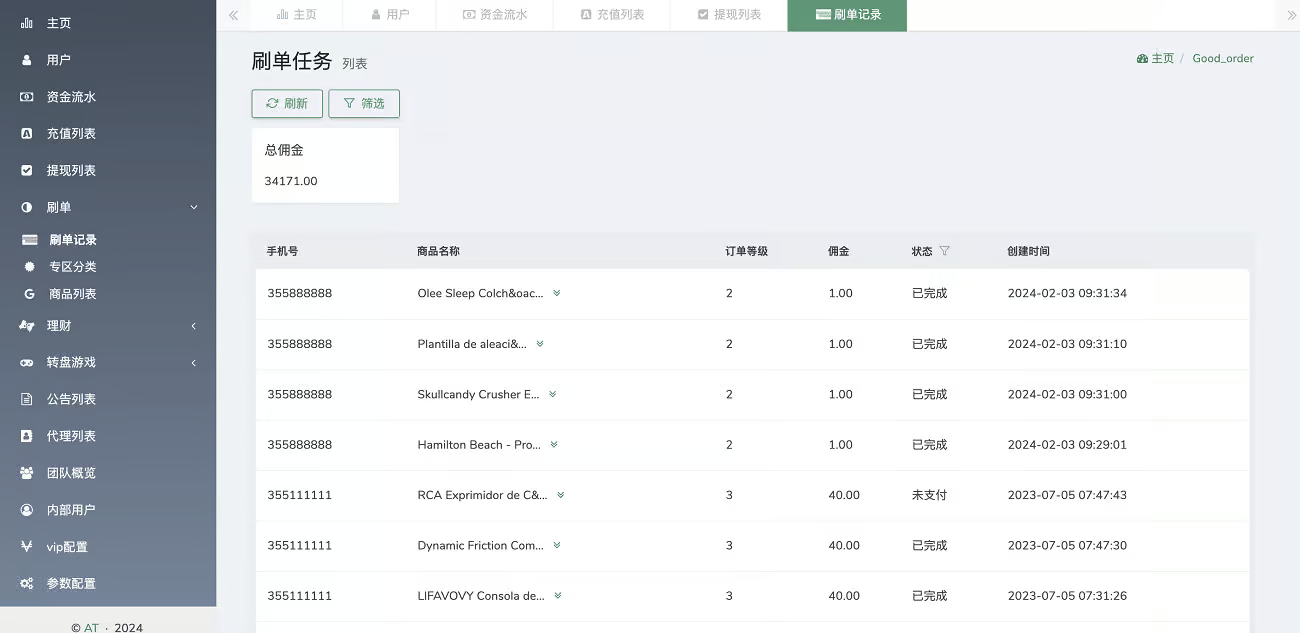This screenshot has width=1300, height=633.
Task: Select 商品列表 in the sidebar submenu
Action: pos(73,294)
